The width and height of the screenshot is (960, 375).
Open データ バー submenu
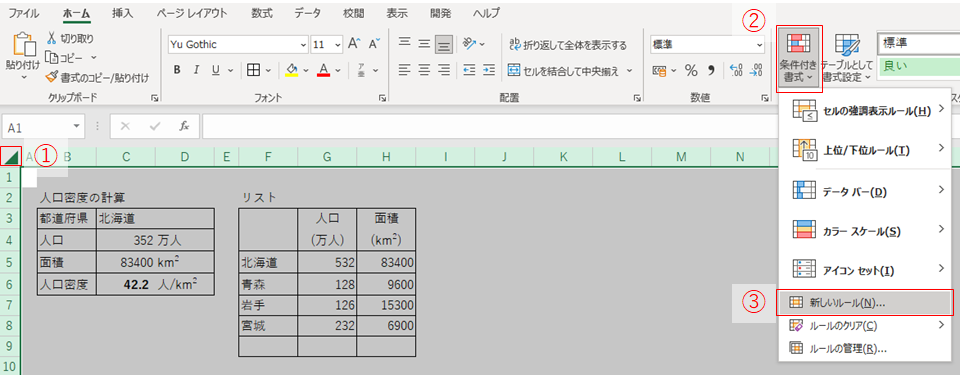(x=866, y=191)
